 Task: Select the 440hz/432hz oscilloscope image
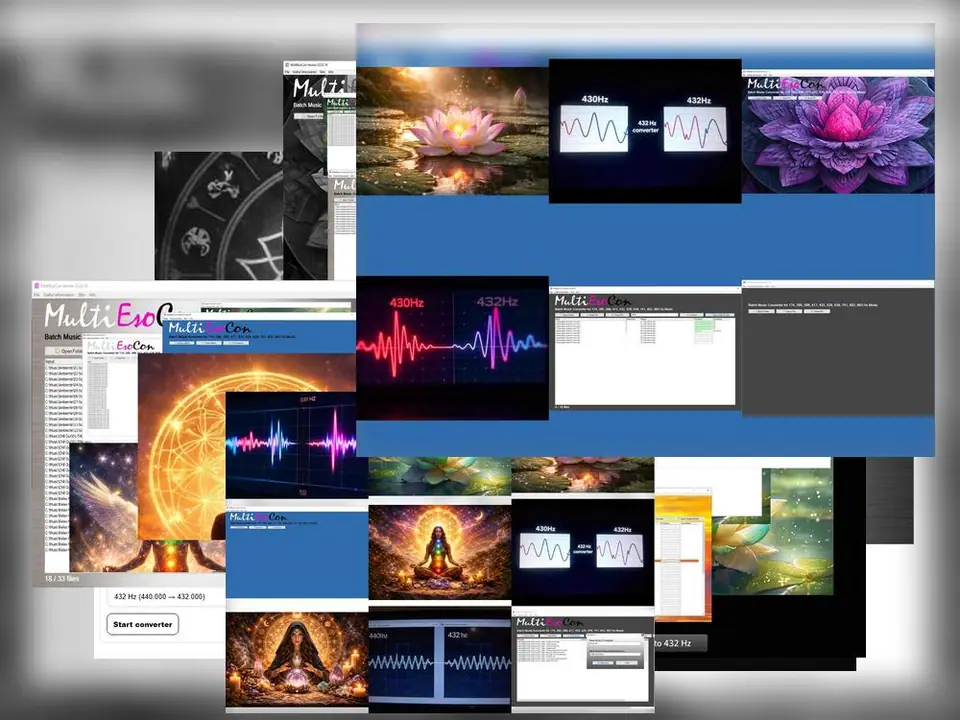pyautogui.click(x=439, y=662)
